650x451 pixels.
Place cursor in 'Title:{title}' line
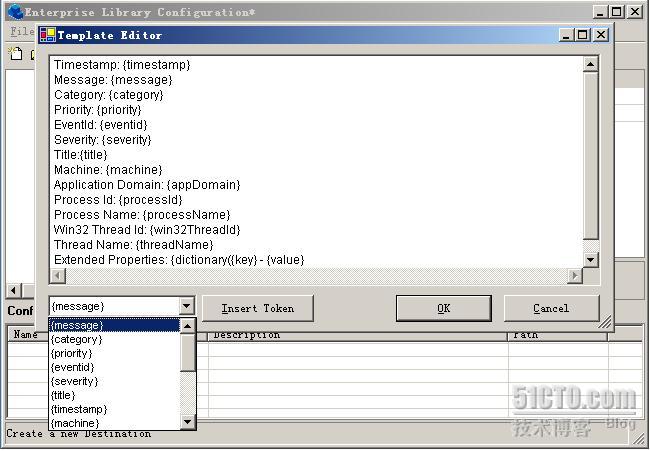[x=81, y=155]
